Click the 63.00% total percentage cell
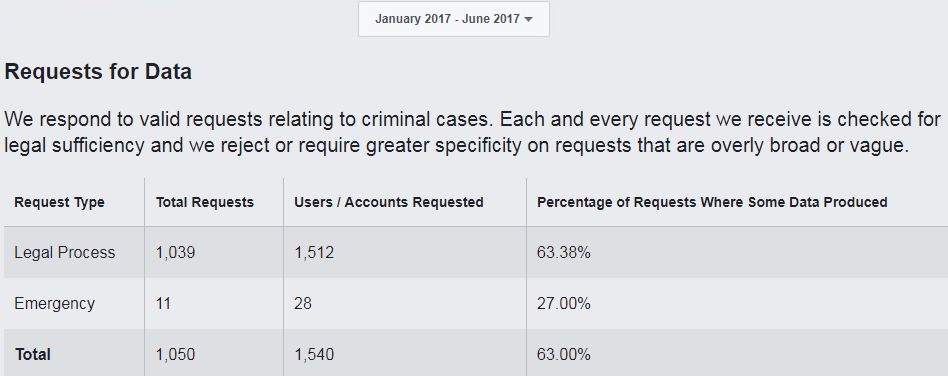Screen dimensions: 948x376 pos(563,354)
